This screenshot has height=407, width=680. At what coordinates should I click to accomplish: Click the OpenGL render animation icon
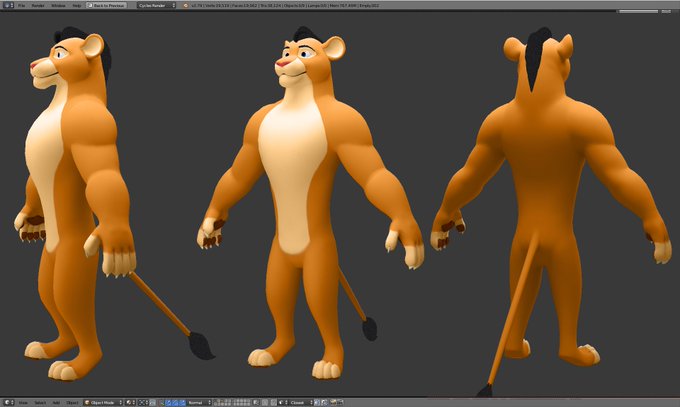(340, 402)
